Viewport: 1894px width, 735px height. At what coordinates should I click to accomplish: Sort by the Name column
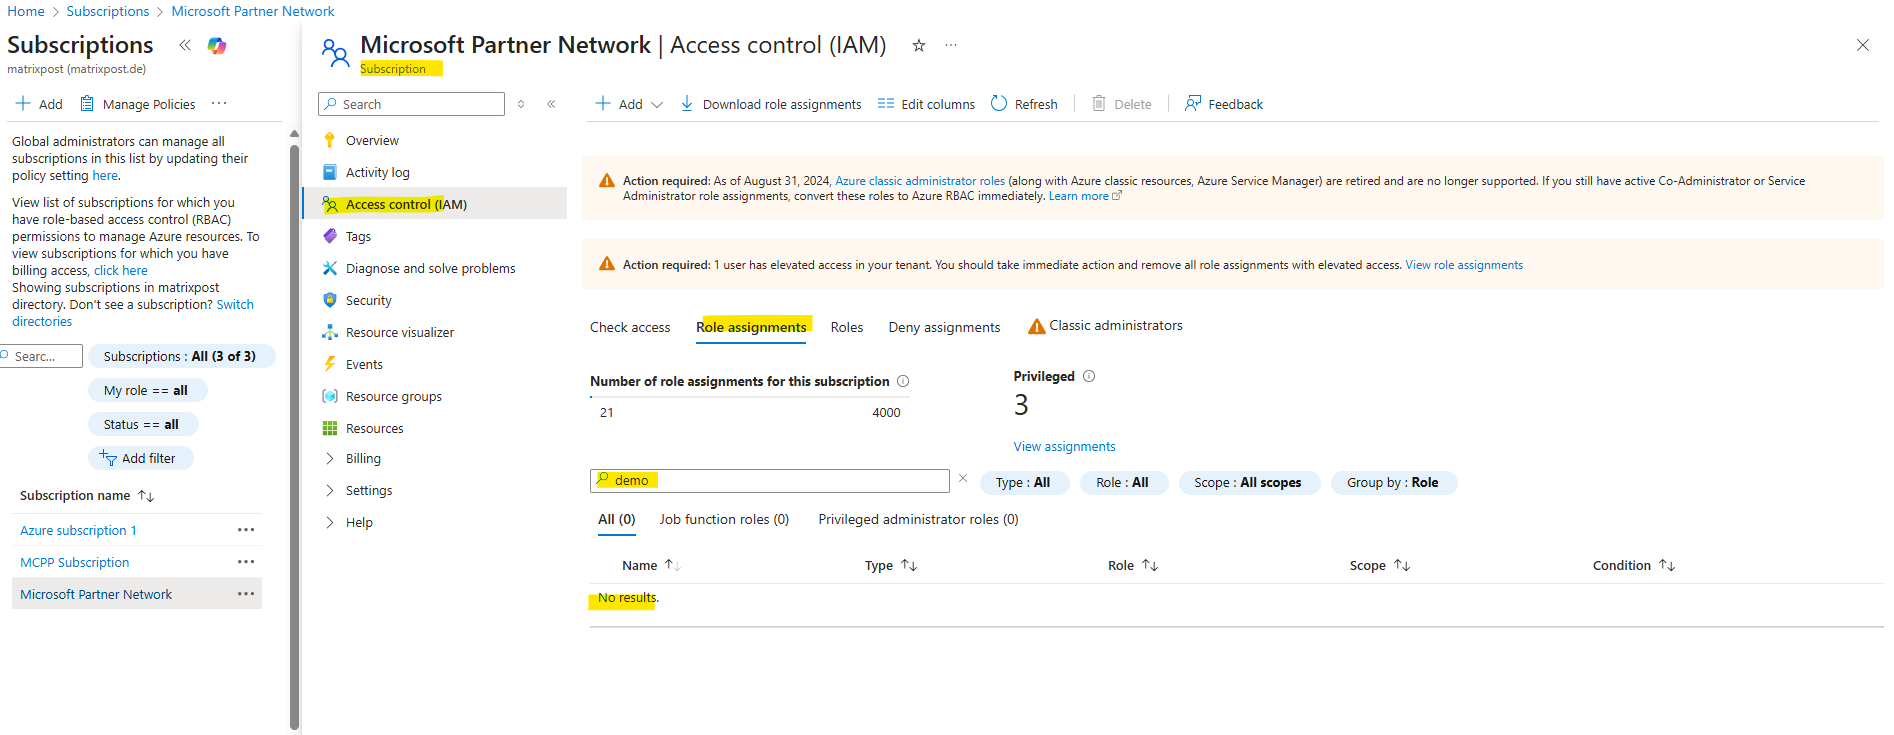(x=650, y=565)
